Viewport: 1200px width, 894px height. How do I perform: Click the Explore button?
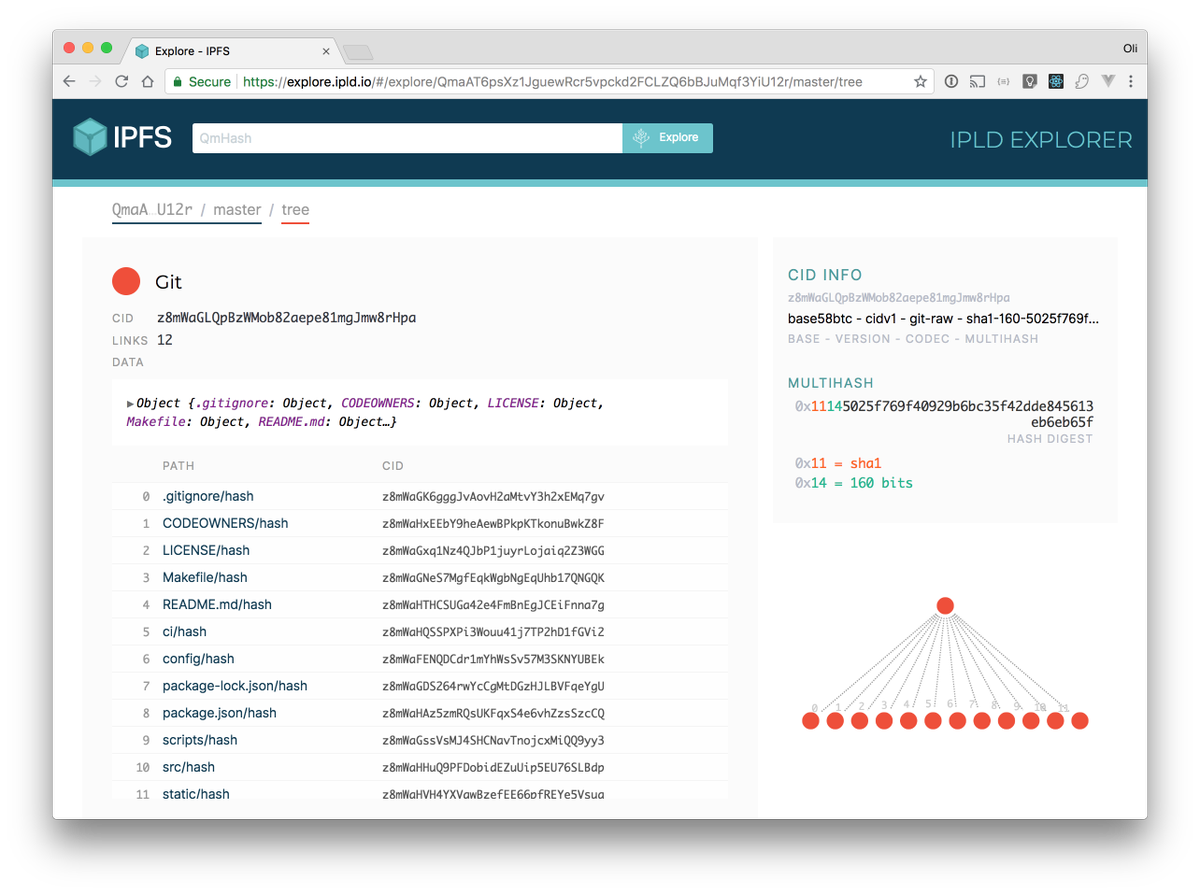click(x=667, y=138)
